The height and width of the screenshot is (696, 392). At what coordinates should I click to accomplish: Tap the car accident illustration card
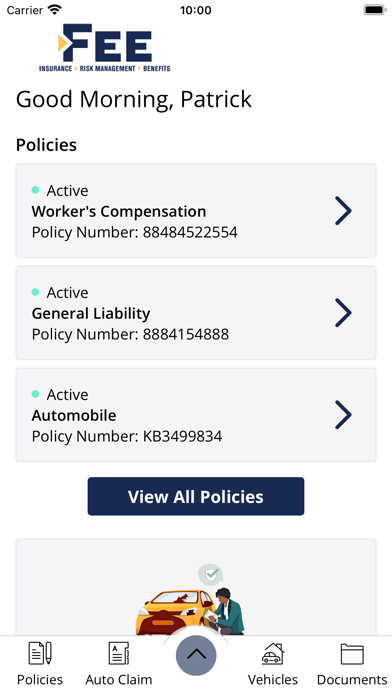(x=196, y=587)
